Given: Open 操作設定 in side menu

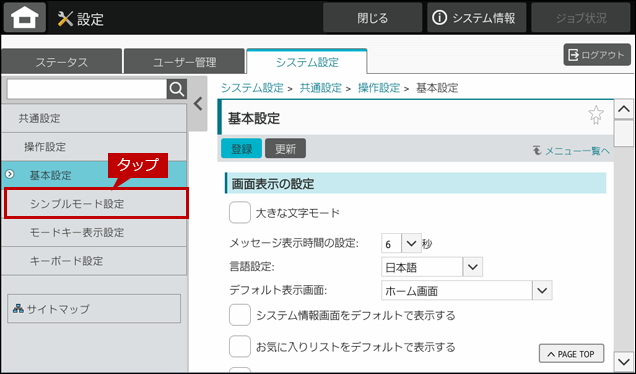Looking at the screenshot, I should 94,147.
